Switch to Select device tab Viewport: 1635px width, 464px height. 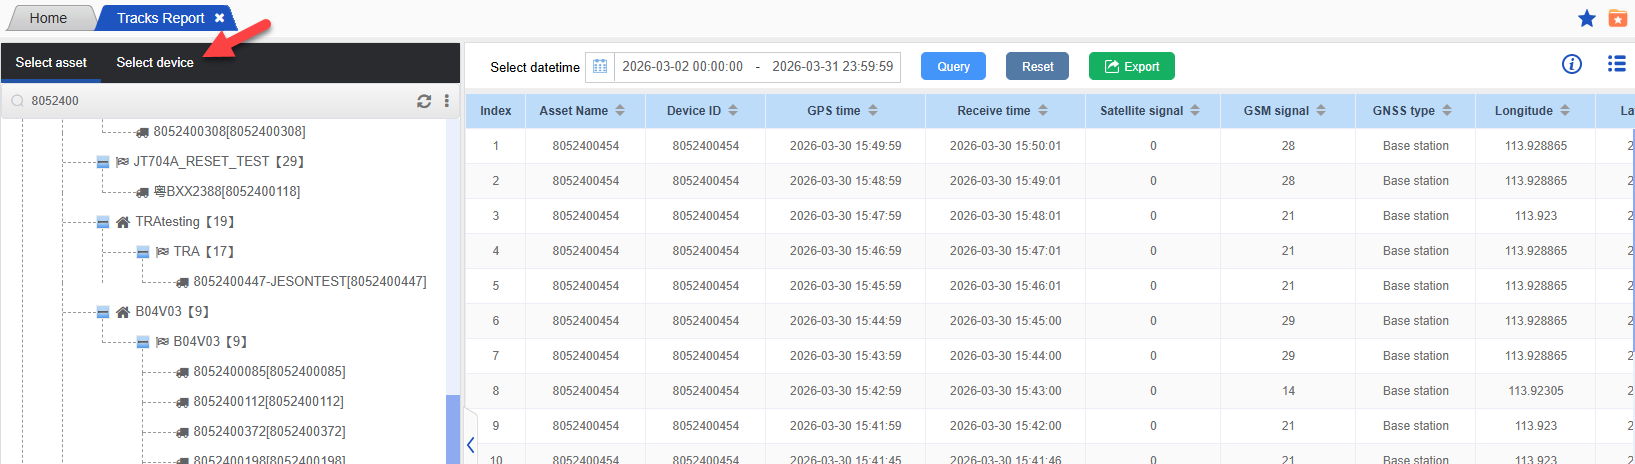tap(155, 63)
